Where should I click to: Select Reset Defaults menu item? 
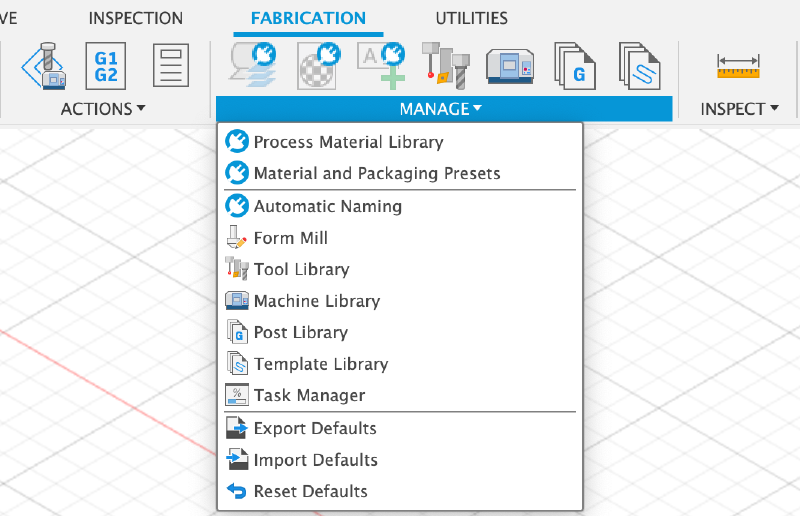pyautogui.click(x=400, y=491)
